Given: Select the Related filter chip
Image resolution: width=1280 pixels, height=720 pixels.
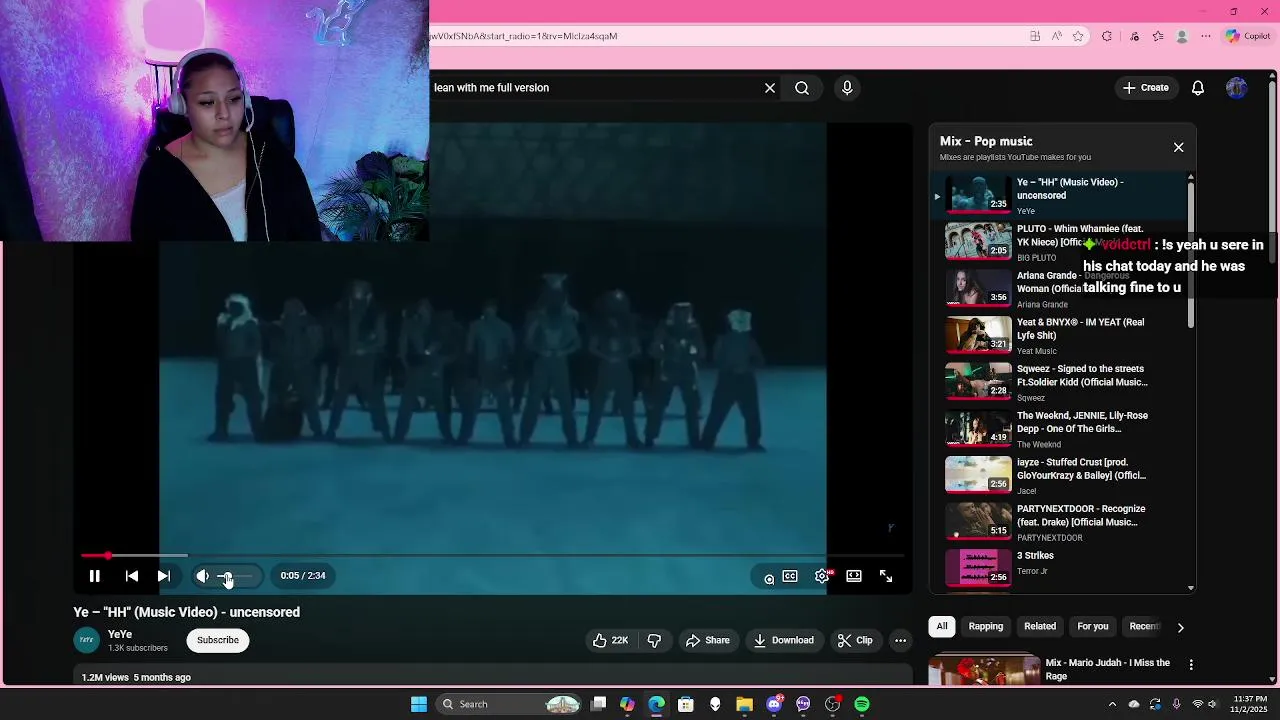Looking at the screenshot, I should coord(1040,626).
